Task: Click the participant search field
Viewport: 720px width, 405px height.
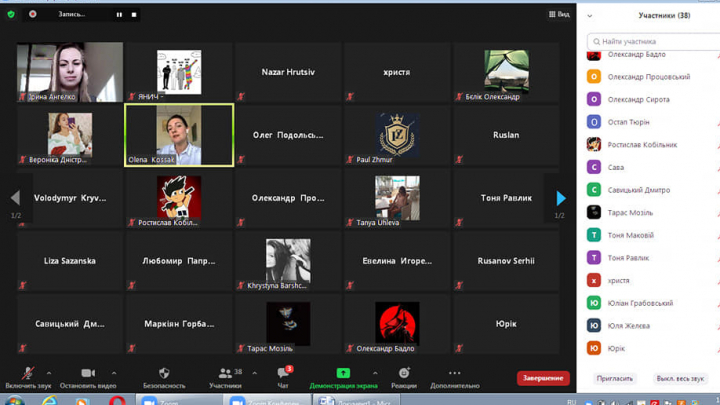Action: coord(652,42)
